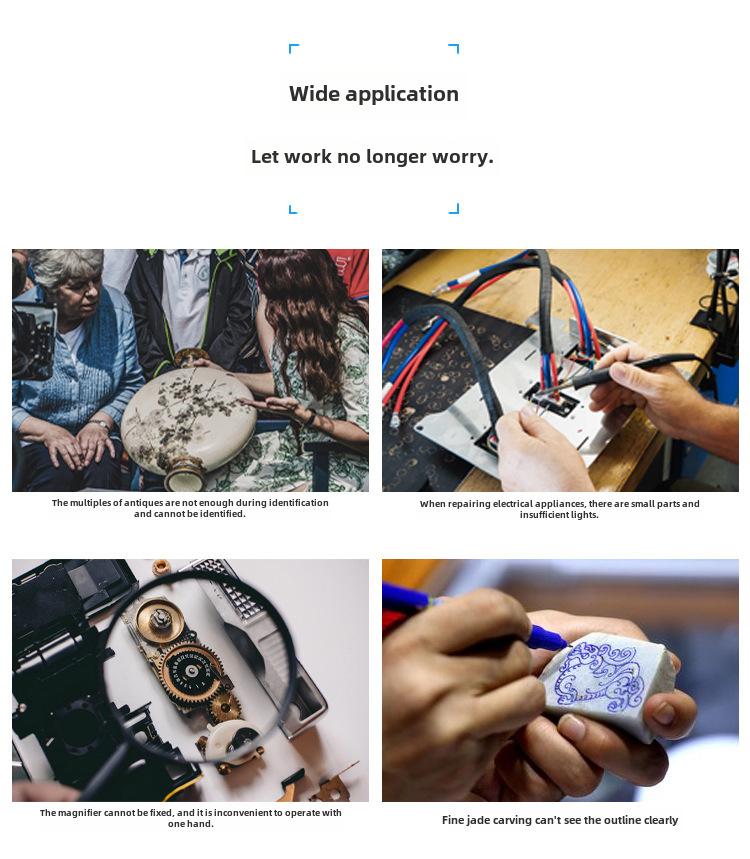Click the bottom-right blue corner bracket

click(x=454, y=209)
